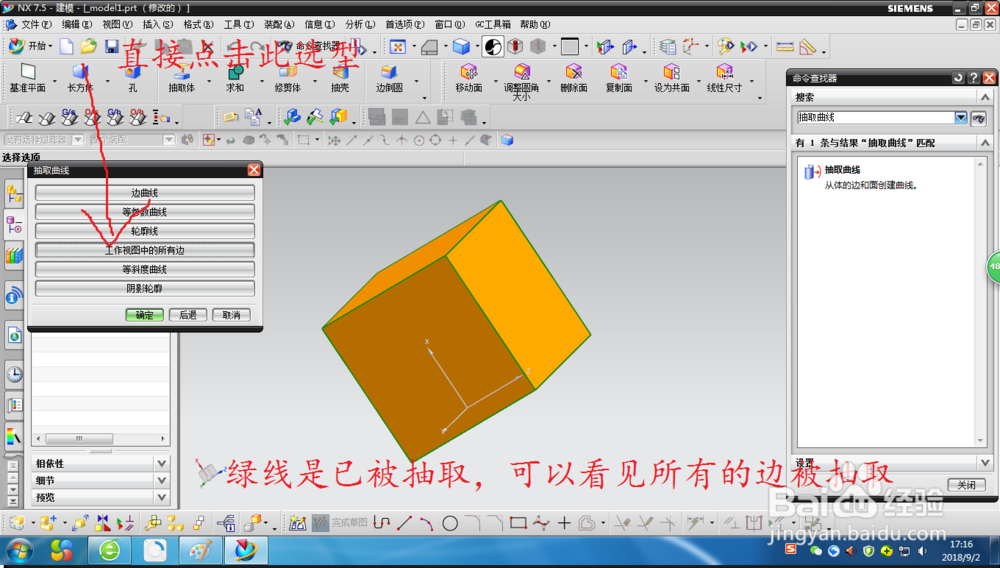Open the 格式 menu
The image size is (1000, 568).
[198, 24]
